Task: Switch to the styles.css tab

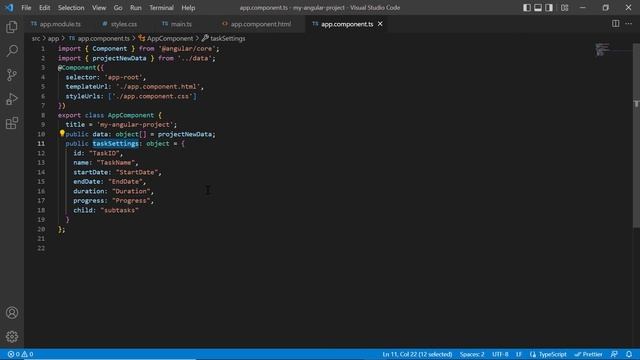Action: click(120, 24)
